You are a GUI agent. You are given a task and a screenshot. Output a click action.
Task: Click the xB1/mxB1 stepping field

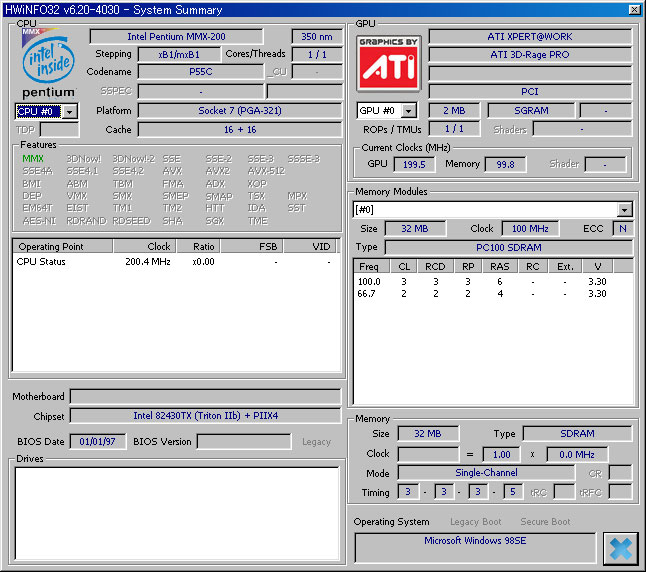click(x=179, y=54)
